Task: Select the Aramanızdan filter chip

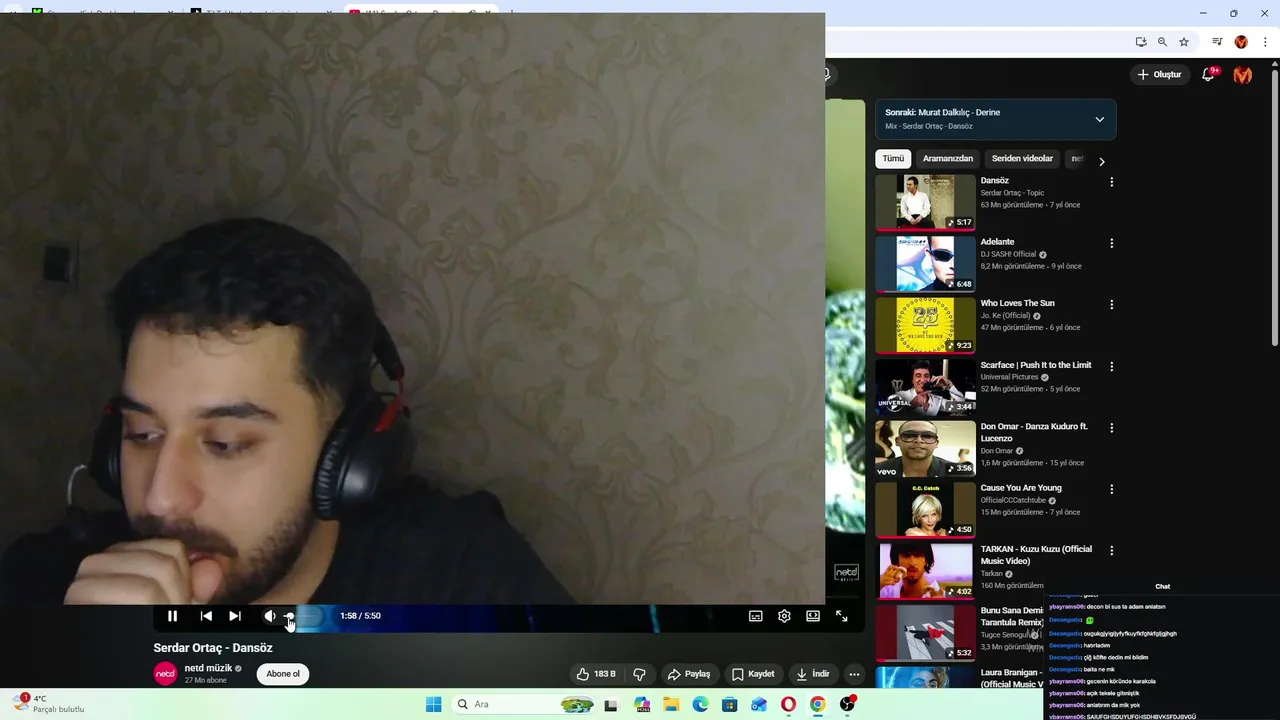Action: click(x=948, y=159)
